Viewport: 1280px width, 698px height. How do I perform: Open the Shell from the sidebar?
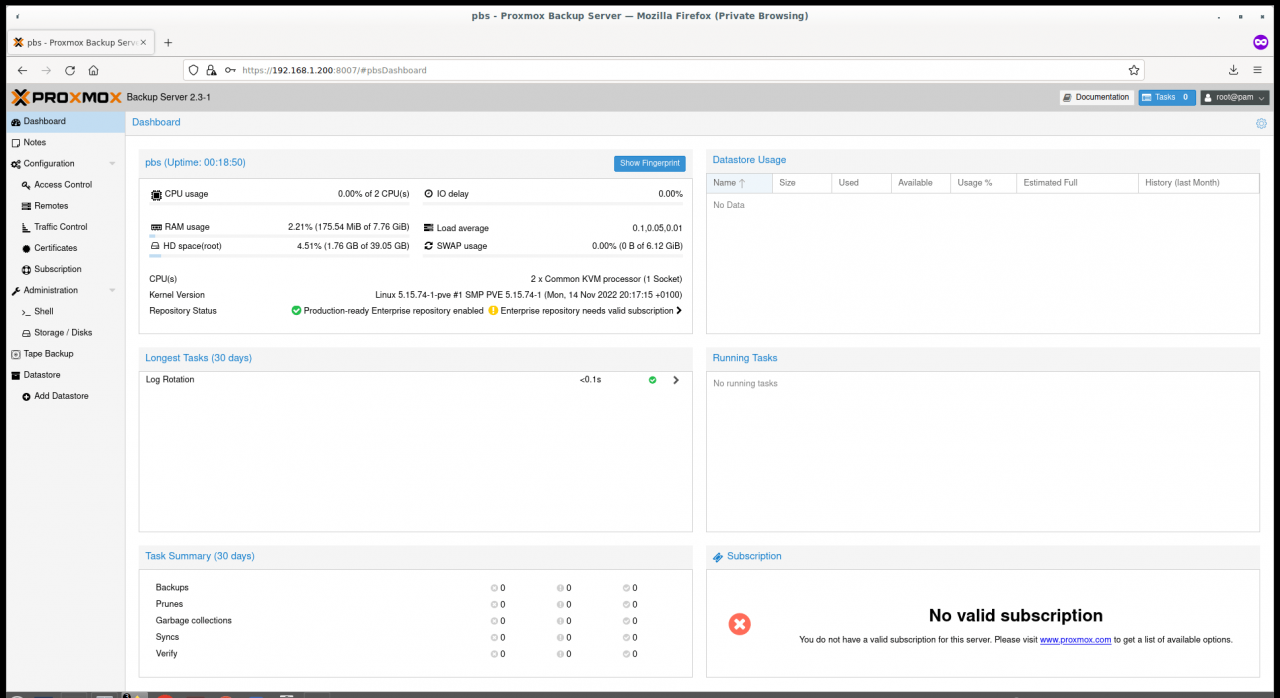pos(44,311)
